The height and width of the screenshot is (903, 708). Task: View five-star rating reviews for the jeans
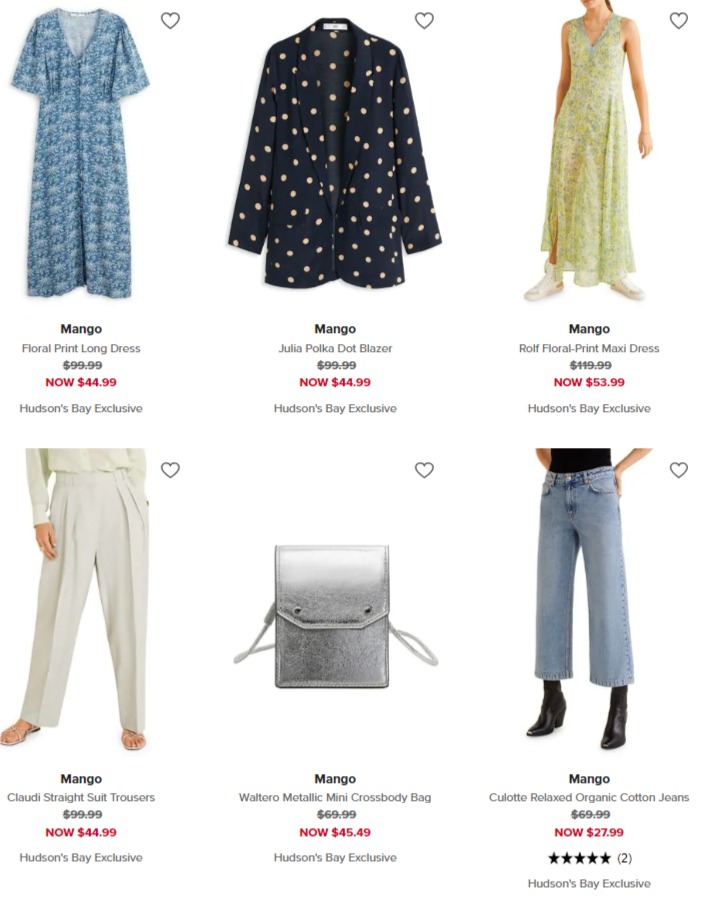[x=589, y=859]
